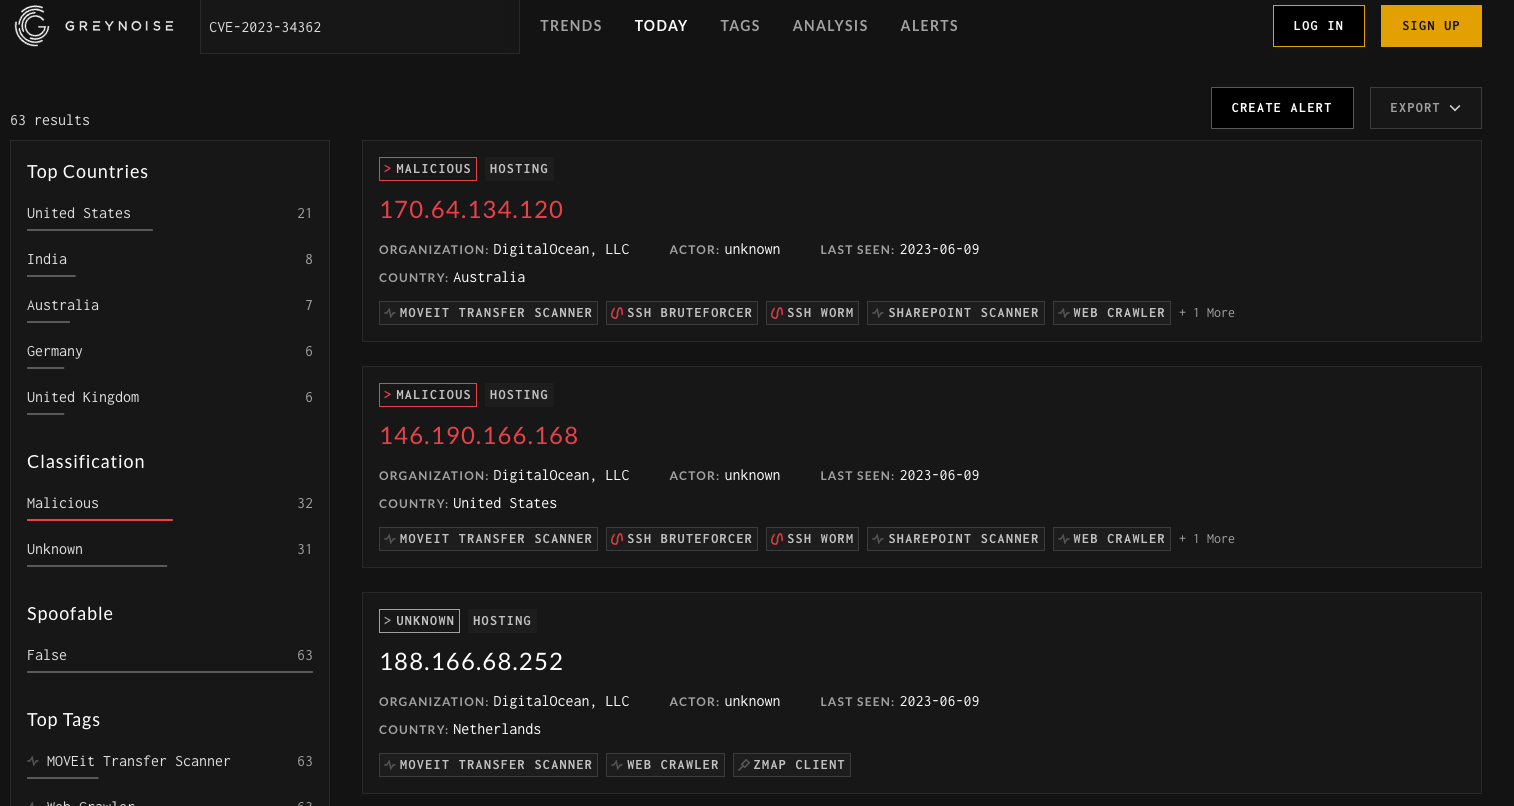
Task: Click SSH Bruteforcer tag on 170.64.134.120
Action: pos(682,313)
